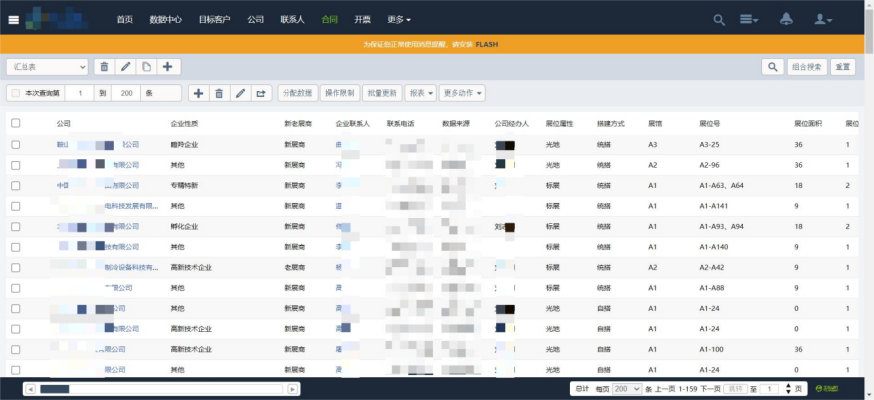The width and height of the screenshot is (874, 400).
Task: Expand the 报表 dropdown button
Action: pos(421,93)
